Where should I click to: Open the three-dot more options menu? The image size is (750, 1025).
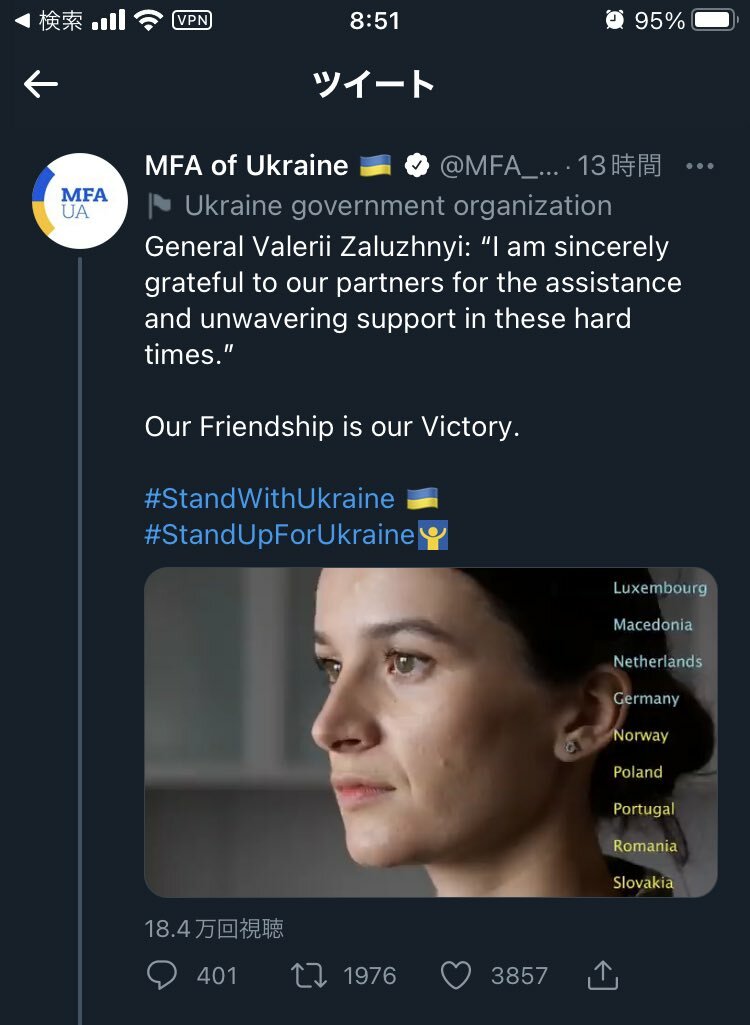(700, 166)
